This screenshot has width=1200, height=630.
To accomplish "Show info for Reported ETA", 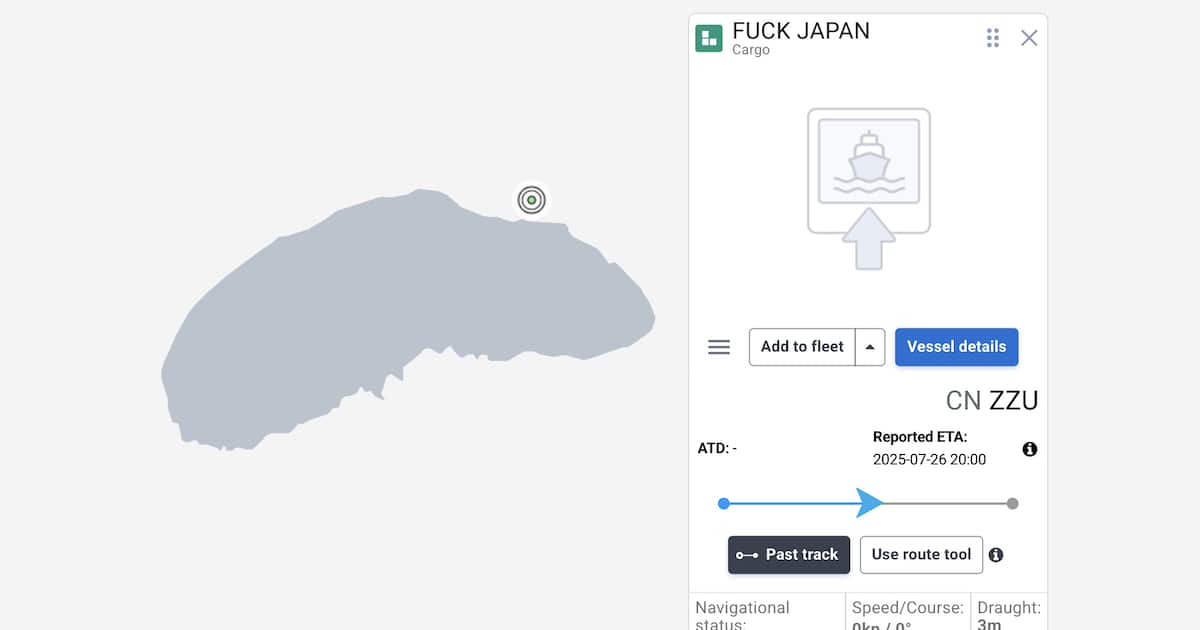I will tap(1030, 449).
